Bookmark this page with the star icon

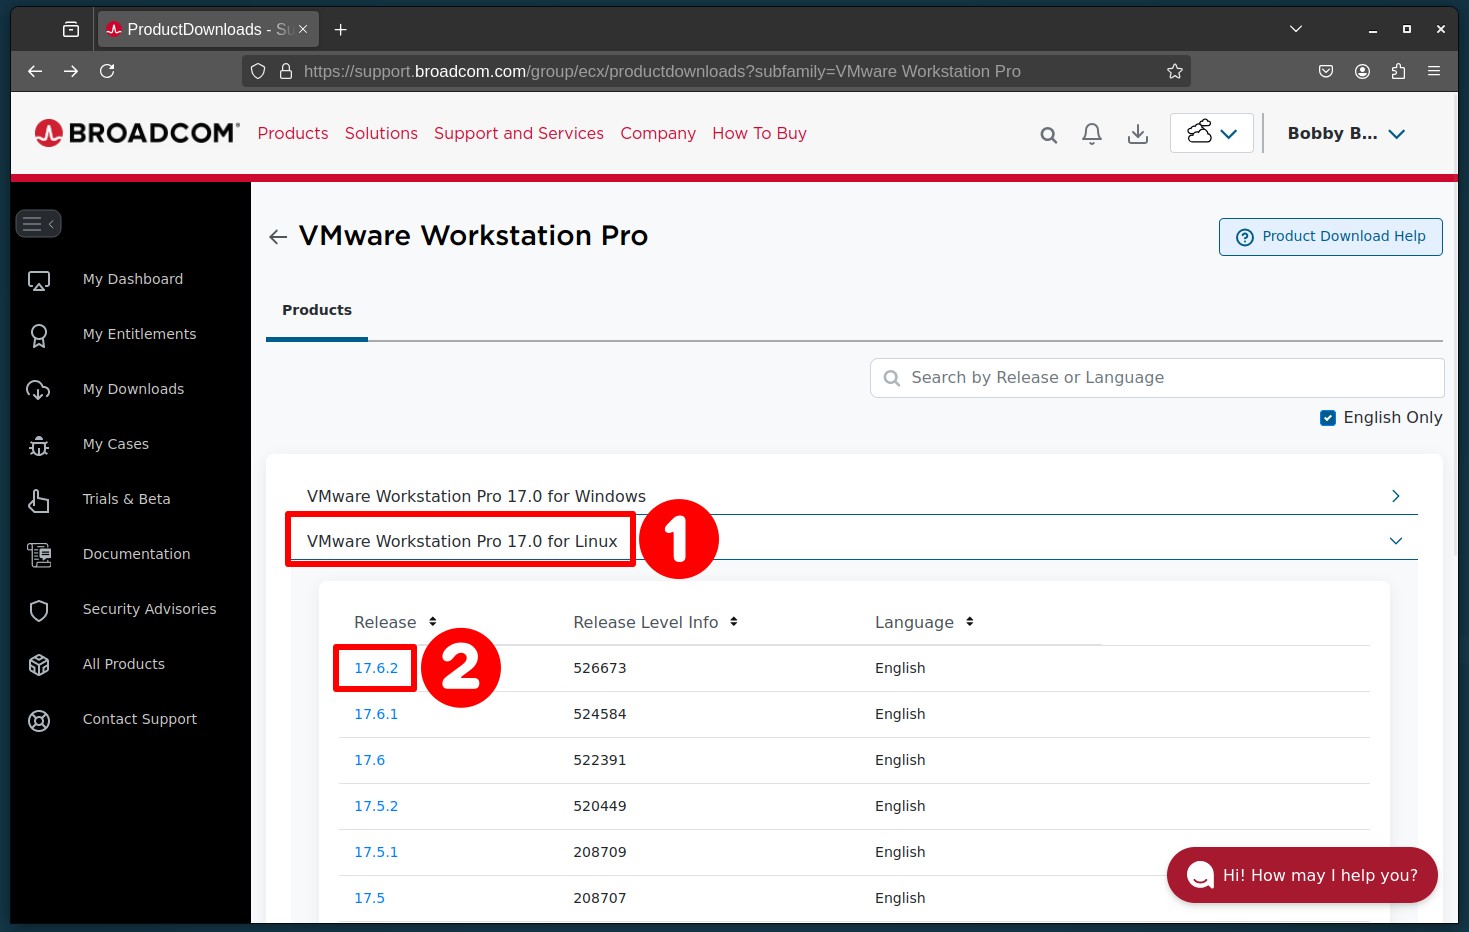tap(1175, 71)
